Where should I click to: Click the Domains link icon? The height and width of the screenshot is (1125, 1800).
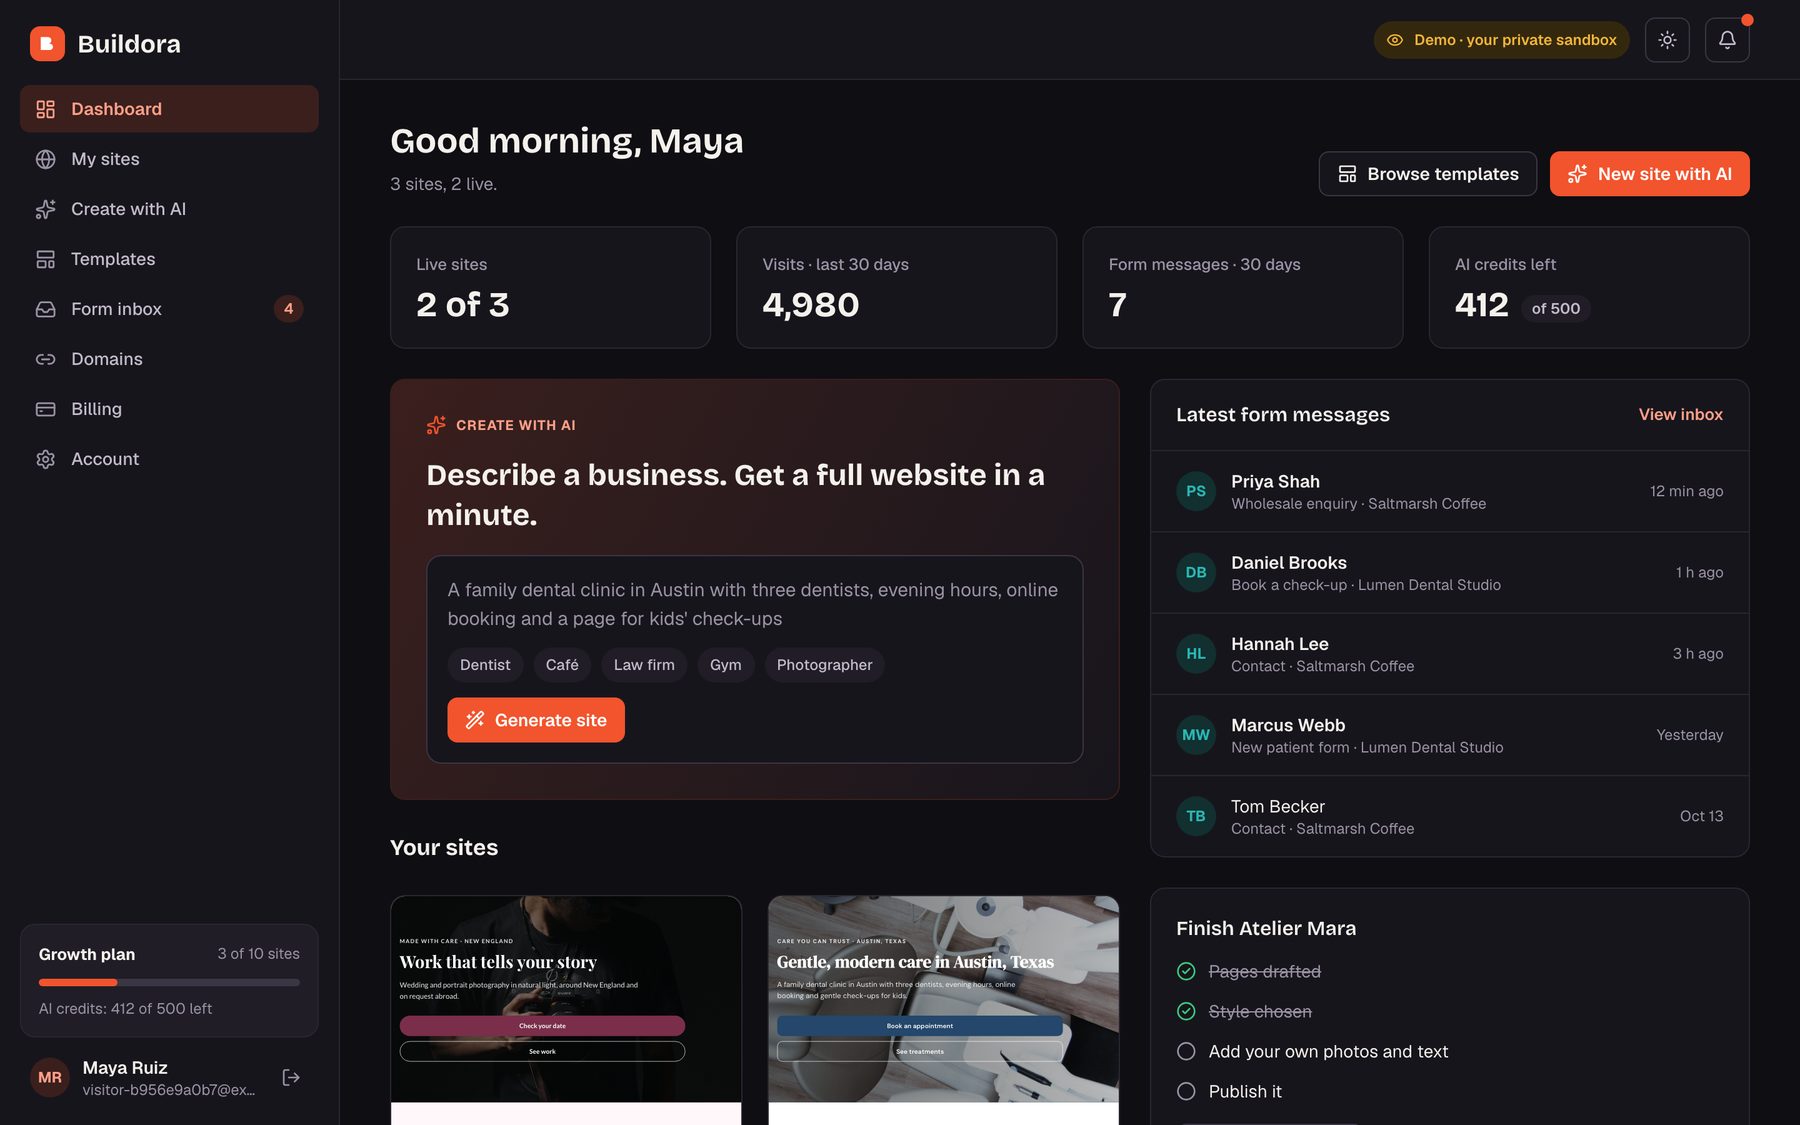(x=46, y=359)
